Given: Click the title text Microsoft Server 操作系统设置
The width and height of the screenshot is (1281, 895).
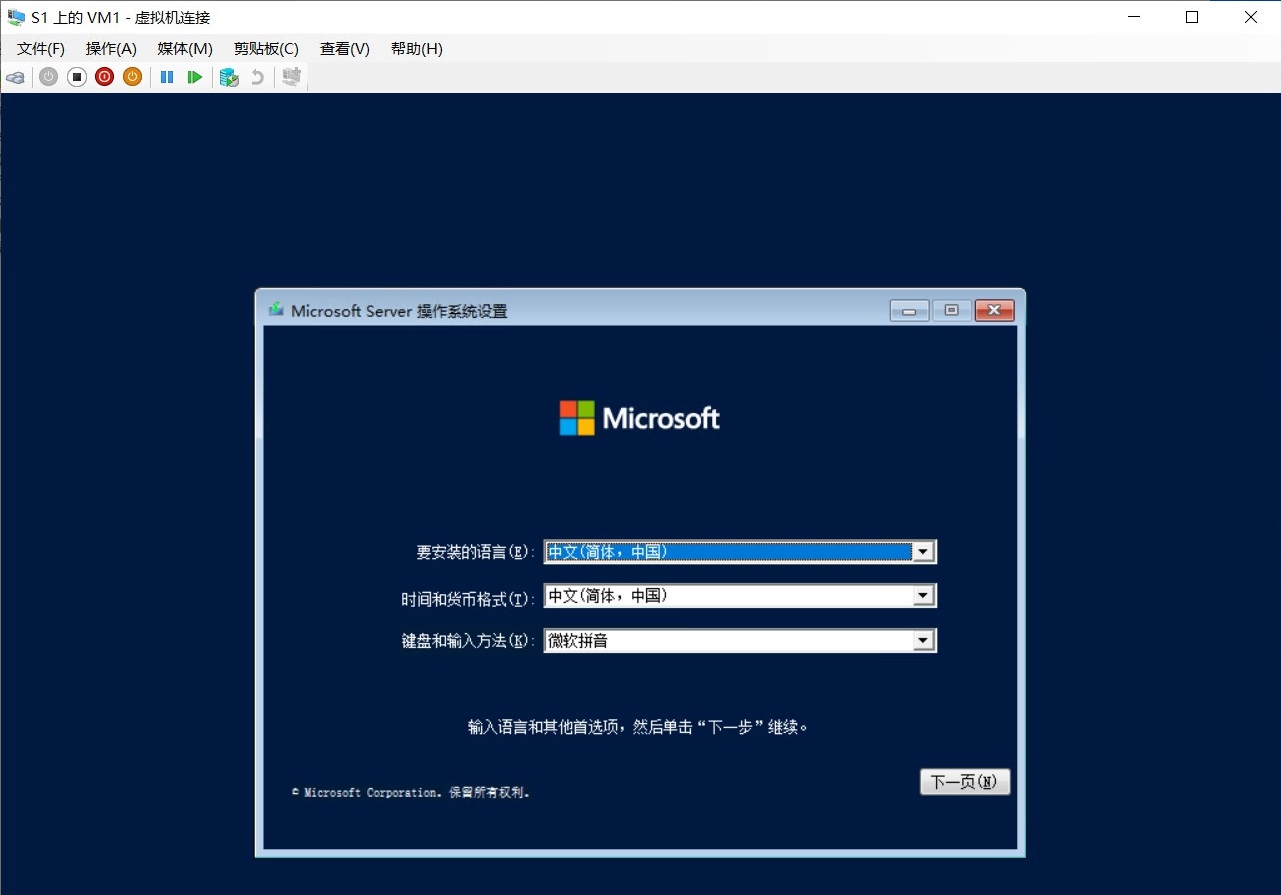Looking at the screenshot, I should pyautogui.click(x=399, y=311).
